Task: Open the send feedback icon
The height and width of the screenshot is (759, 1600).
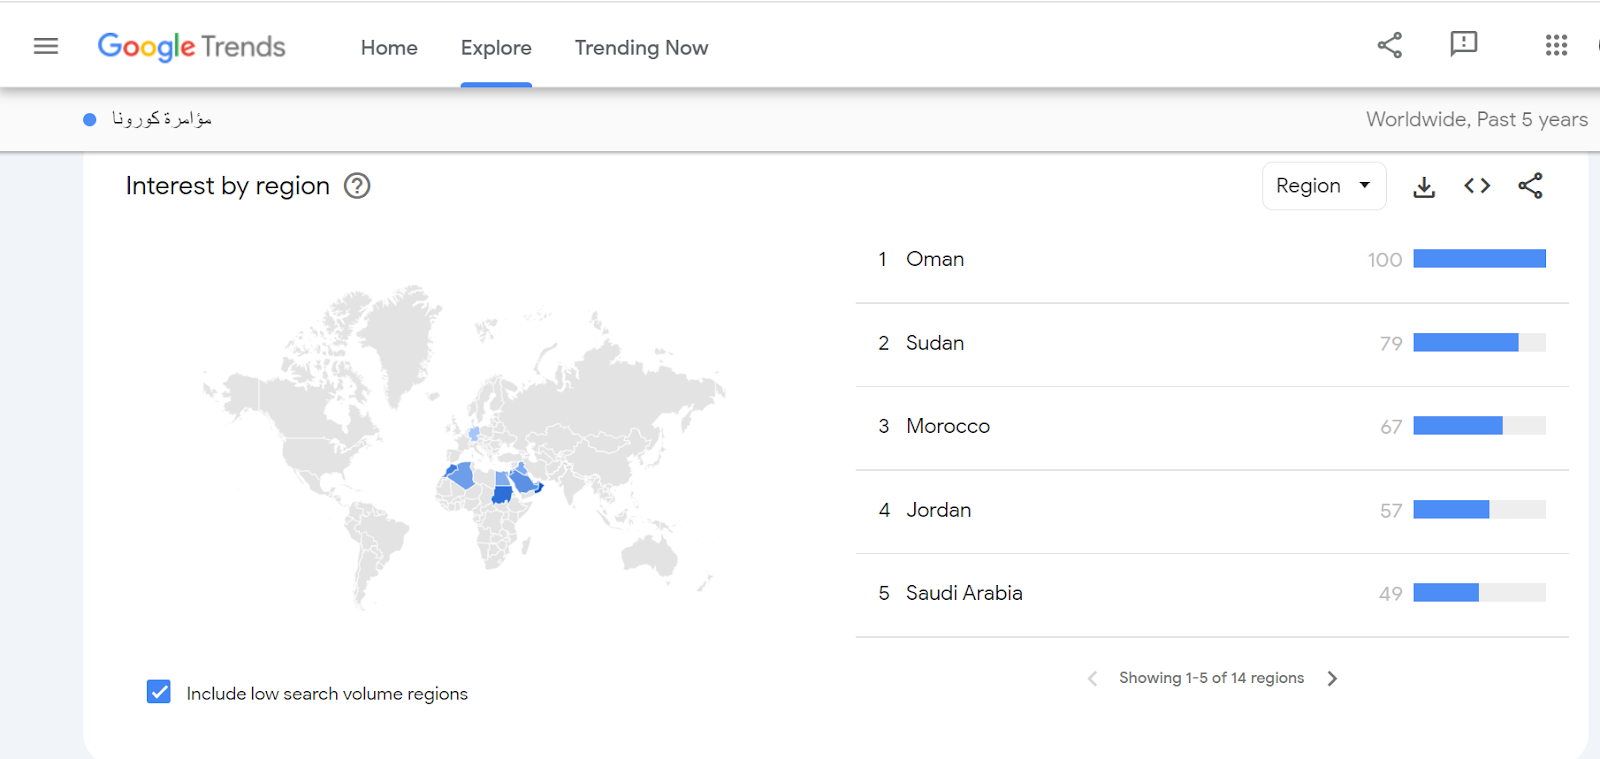Action: [x=1463, y=44]
